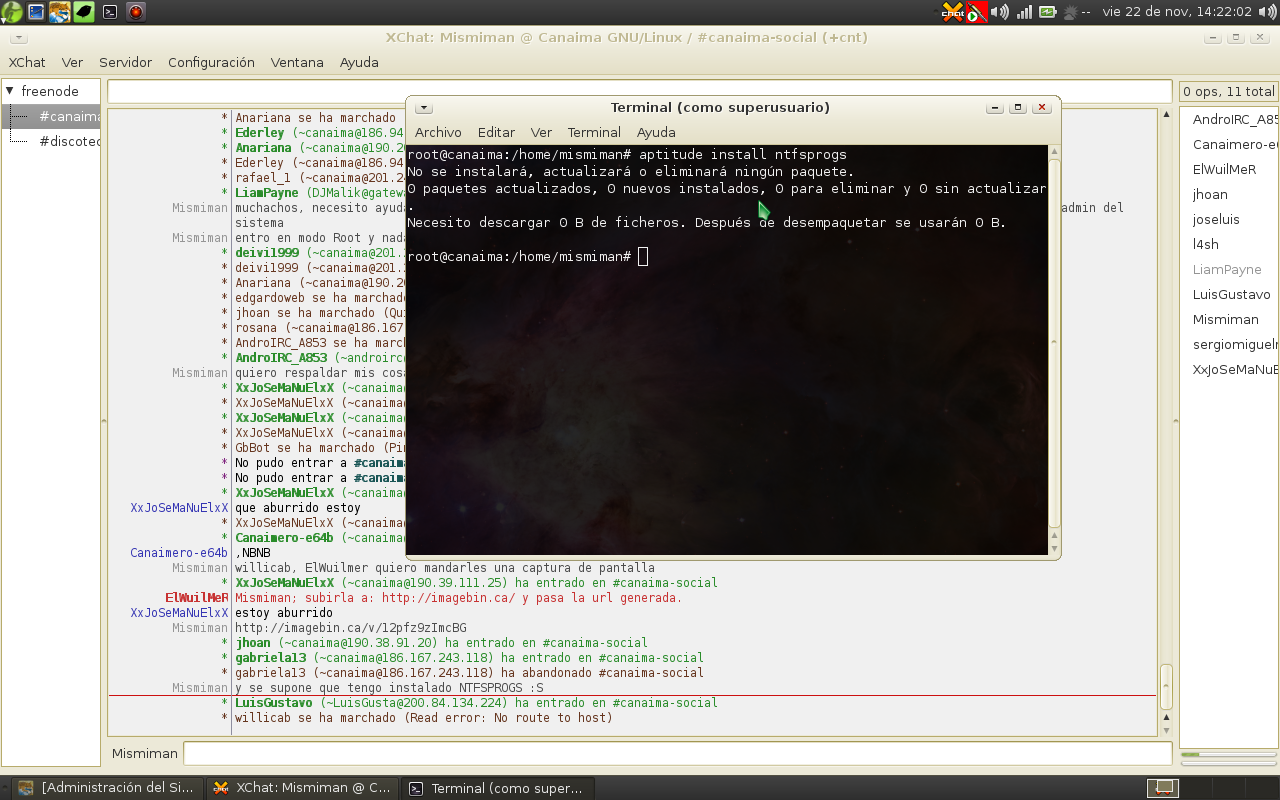The height and width of the screenshot is (800, 1280).
Task: Click XxJoSeMaNuElxX nick beside 'que aburrido estoy'
Action: [179, 508]
